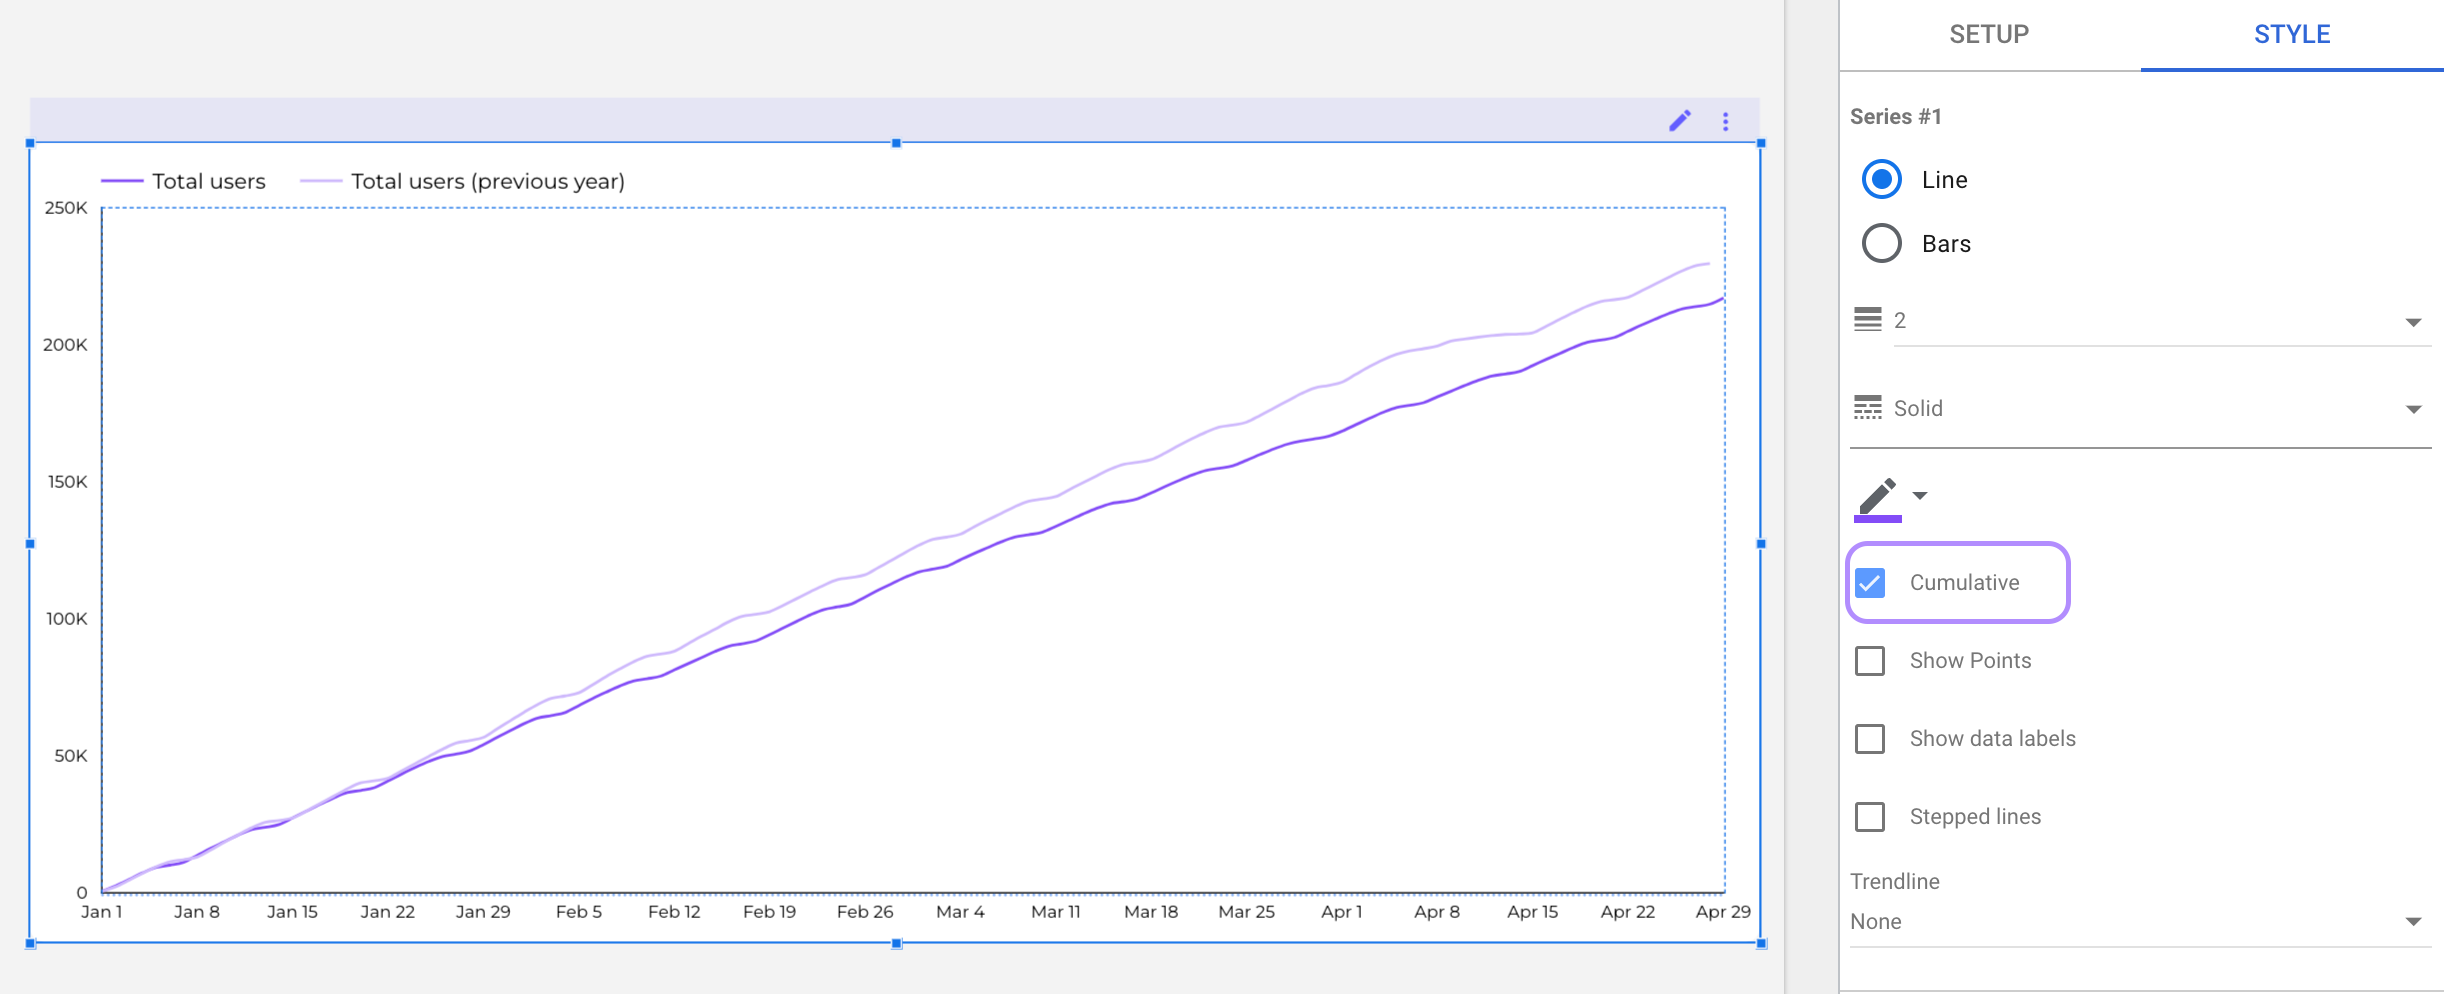Click the Total users (previous year) legend entry
This screenshot has width=2444, height=994.
(x=462, y=181)
